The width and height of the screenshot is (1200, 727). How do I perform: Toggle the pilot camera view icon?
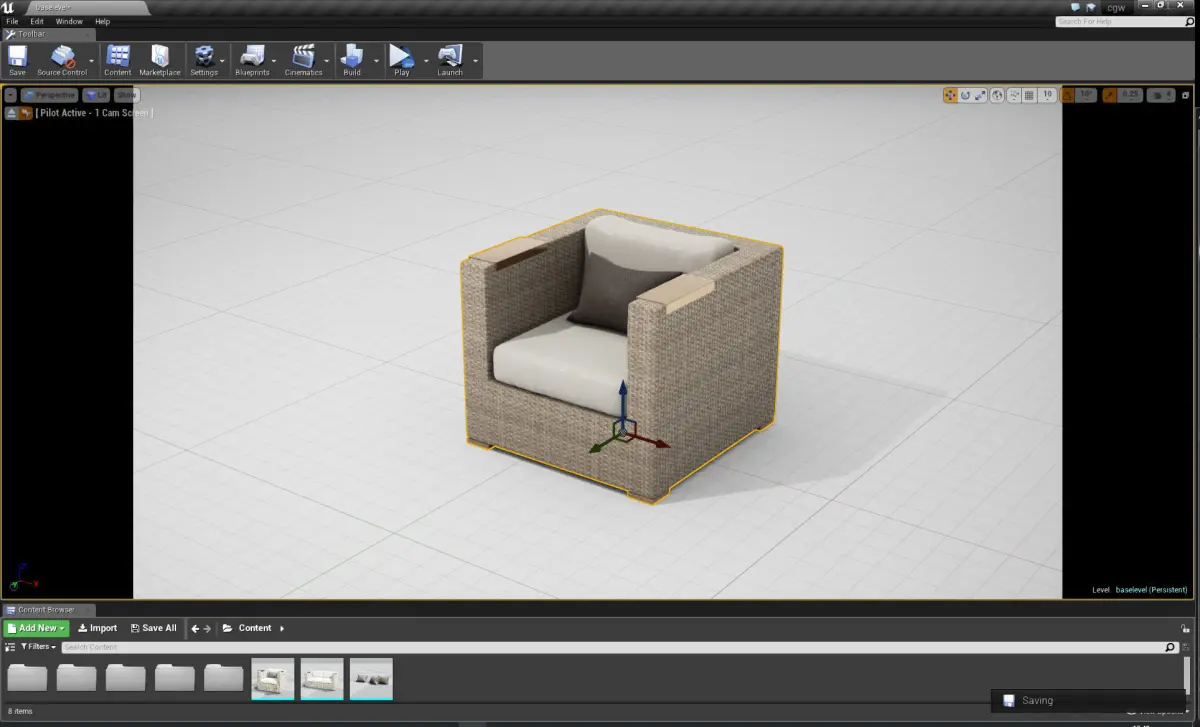tap(25, 113)
